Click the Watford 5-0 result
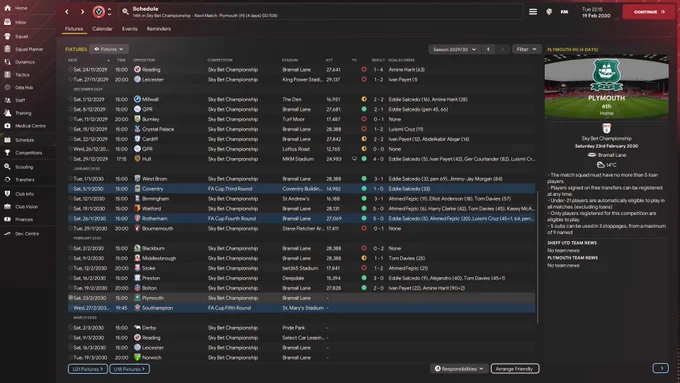Screen dimensions: 680x383 tap(378, 209)
